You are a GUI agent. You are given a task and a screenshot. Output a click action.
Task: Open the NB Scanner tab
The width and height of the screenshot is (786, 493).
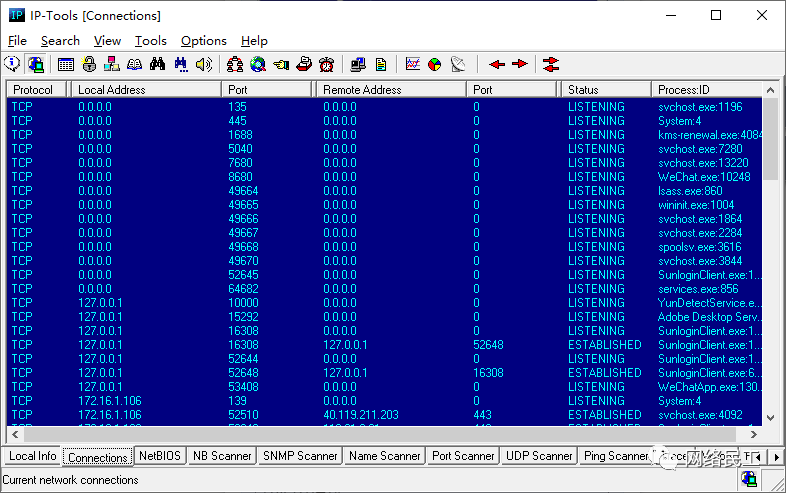point(222,456)
